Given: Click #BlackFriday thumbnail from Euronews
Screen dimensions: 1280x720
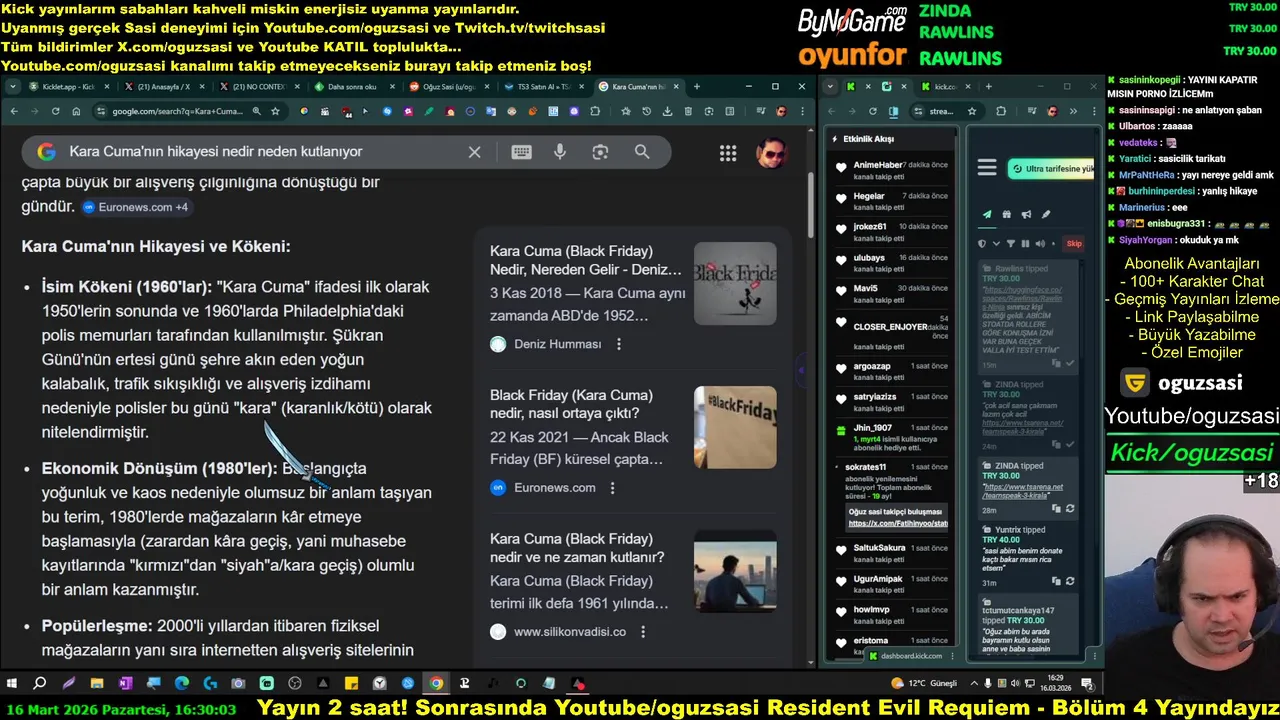Looking at the screenshot, I should (x=735, y=427).
